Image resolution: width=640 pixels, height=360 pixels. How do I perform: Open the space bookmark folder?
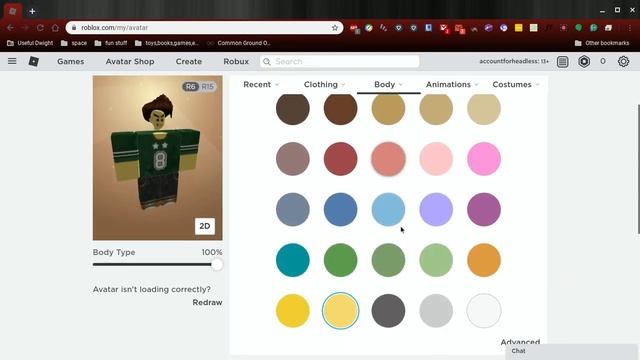click(74, 43)
